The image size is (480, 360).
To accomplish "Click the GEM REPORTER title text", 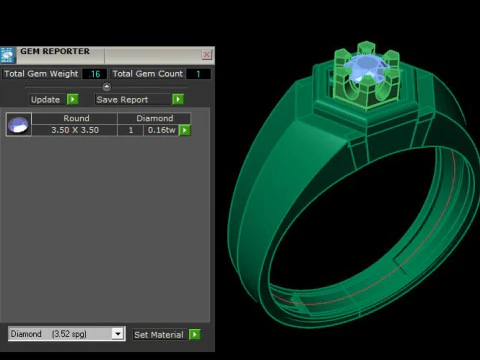I will click(x=55, y=51).
